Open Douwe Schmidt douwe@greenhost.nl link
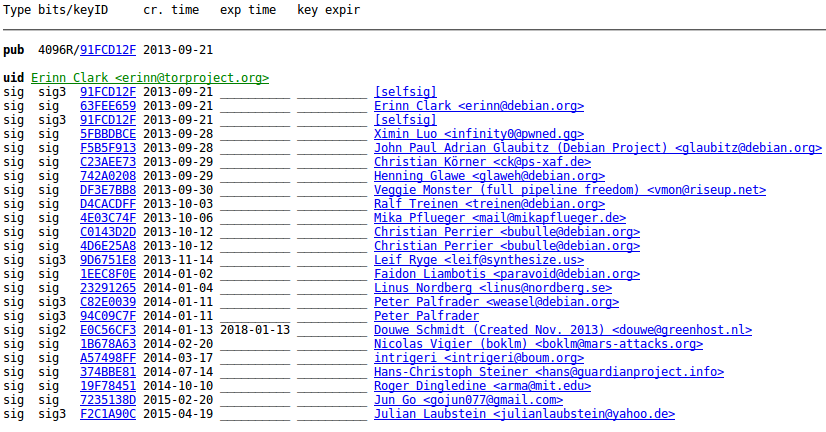The image size is (826, 432). [x=563, y=330]
